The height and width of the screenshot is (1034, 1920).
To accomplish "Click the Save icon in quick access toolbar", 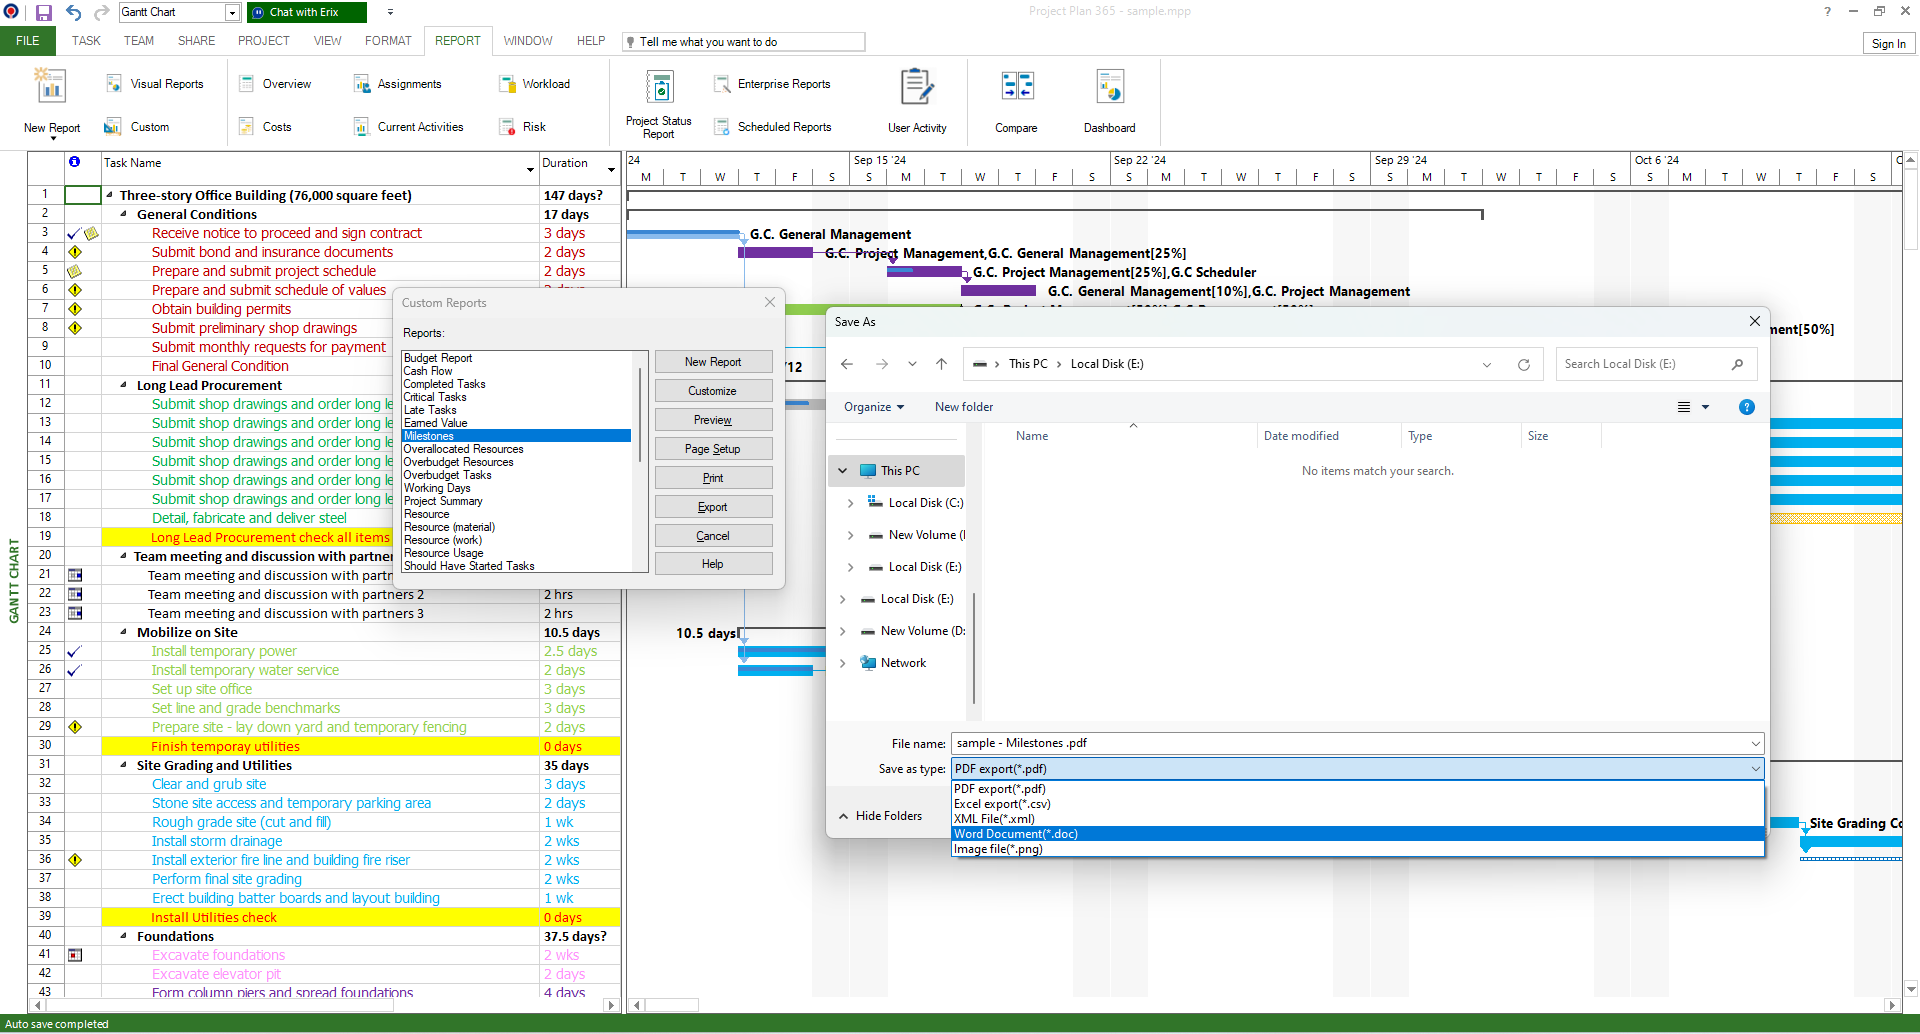I will (42, 12).
